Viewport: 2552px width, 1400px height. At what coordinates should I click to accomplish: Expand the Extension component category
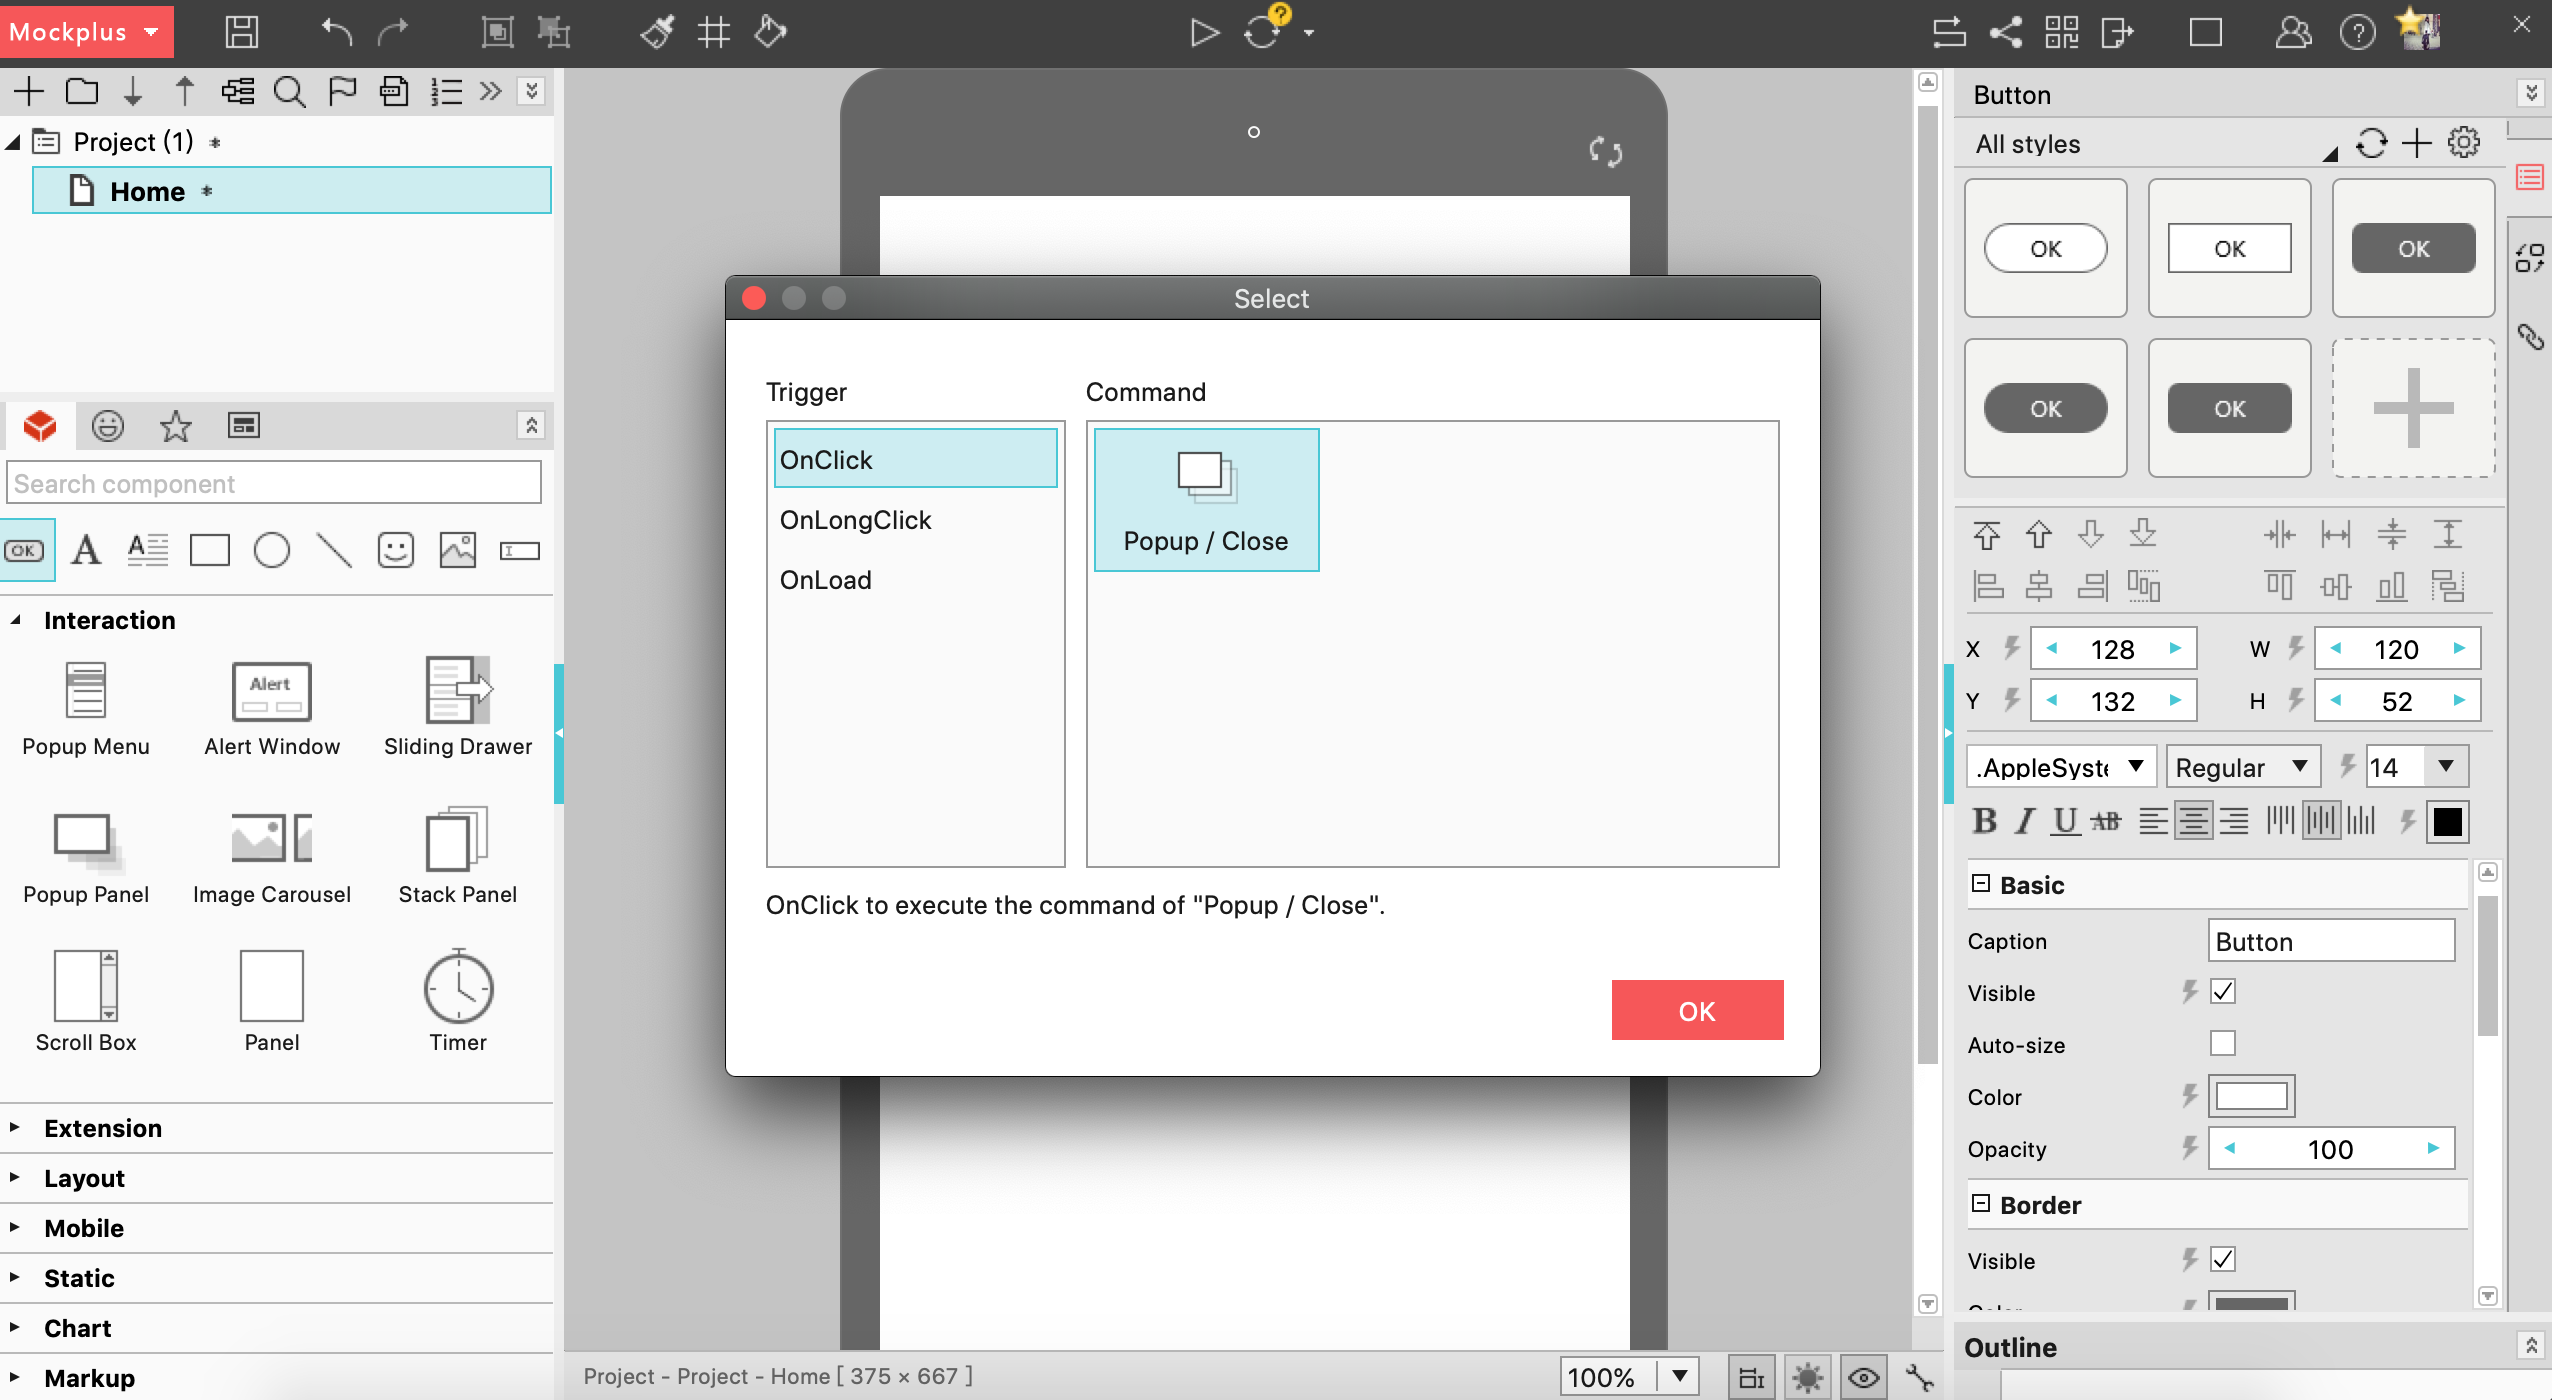tap(102, 1128)
